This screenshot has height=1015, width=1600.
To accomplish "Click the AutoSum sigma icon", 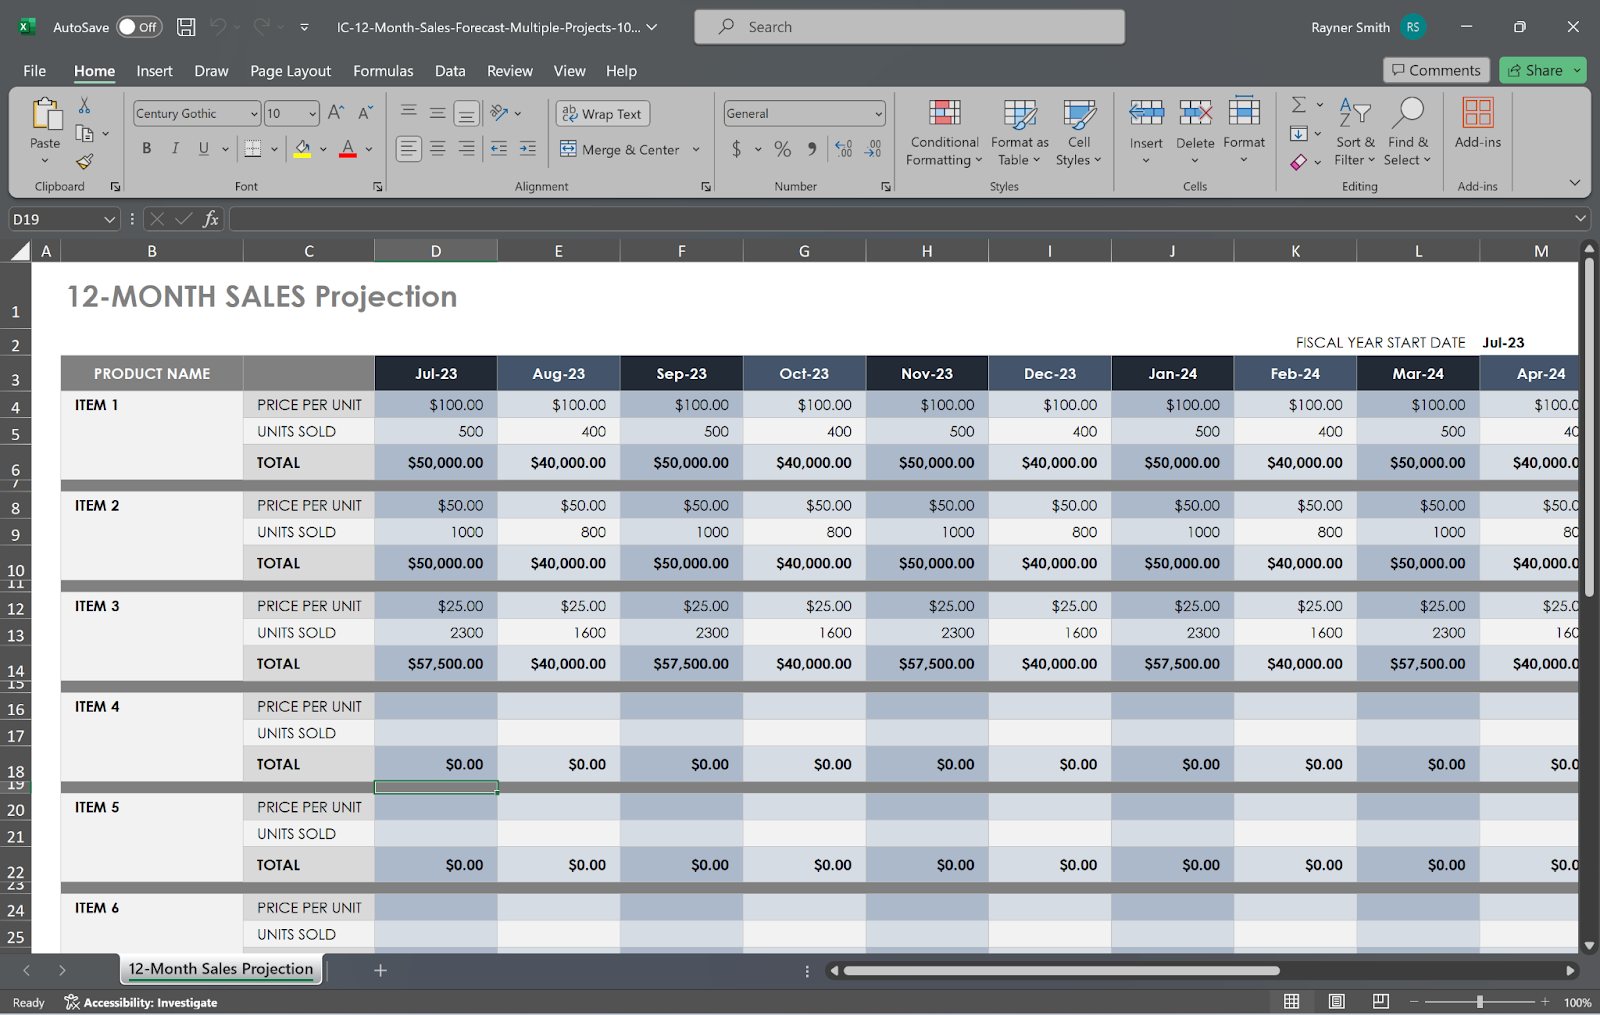I will (x=1298, y=105).
